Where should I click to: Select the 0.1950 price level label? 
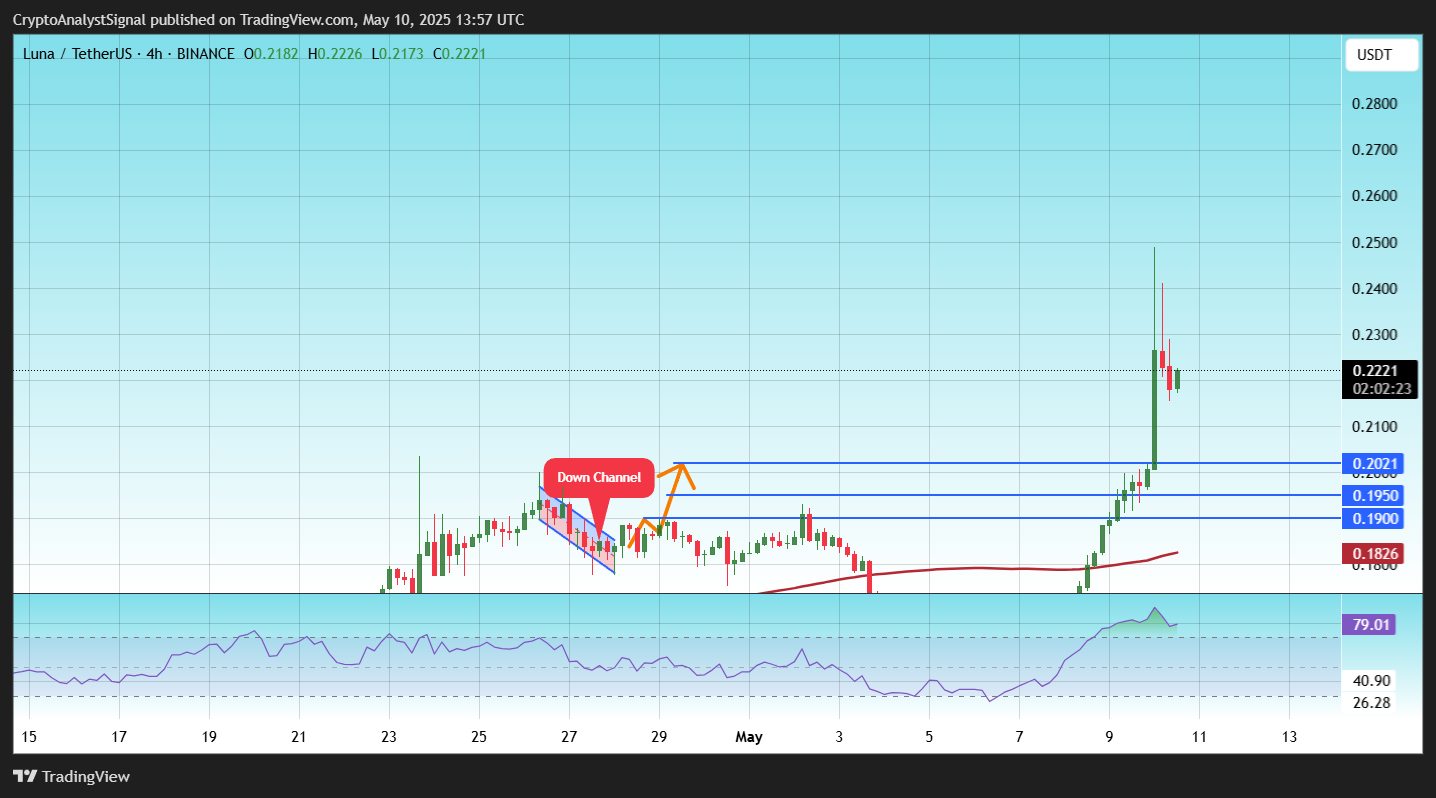pyautogui.click(x=1377, y=496)
